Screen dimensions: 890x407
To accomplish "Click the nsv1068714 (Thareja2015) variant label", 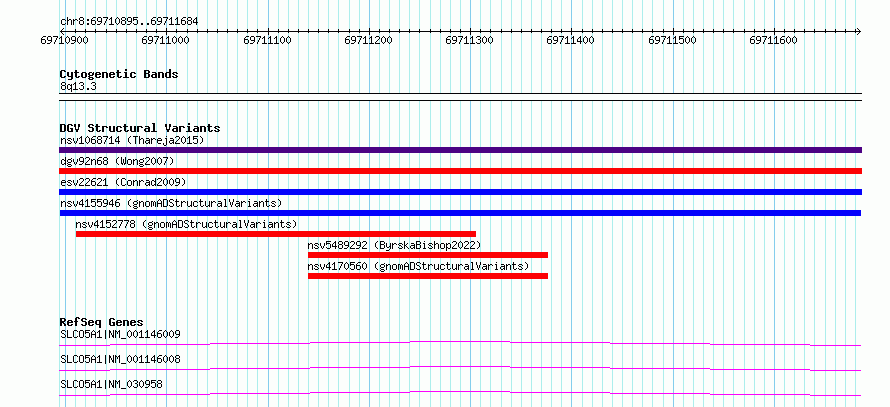I will point(132,140).
